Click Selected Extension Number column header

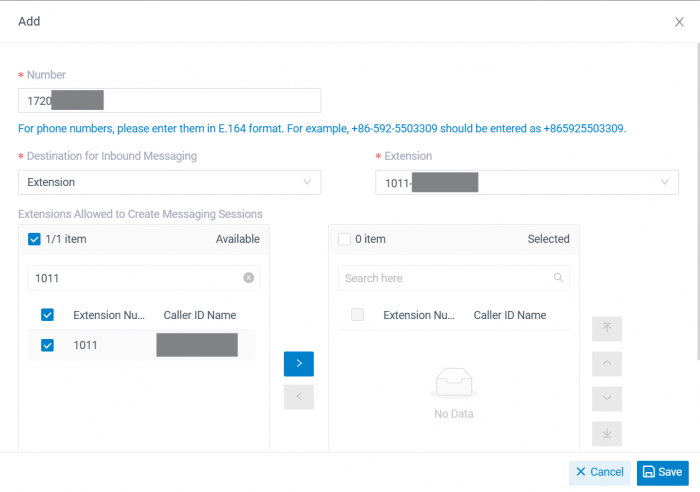tap(419, 315)
